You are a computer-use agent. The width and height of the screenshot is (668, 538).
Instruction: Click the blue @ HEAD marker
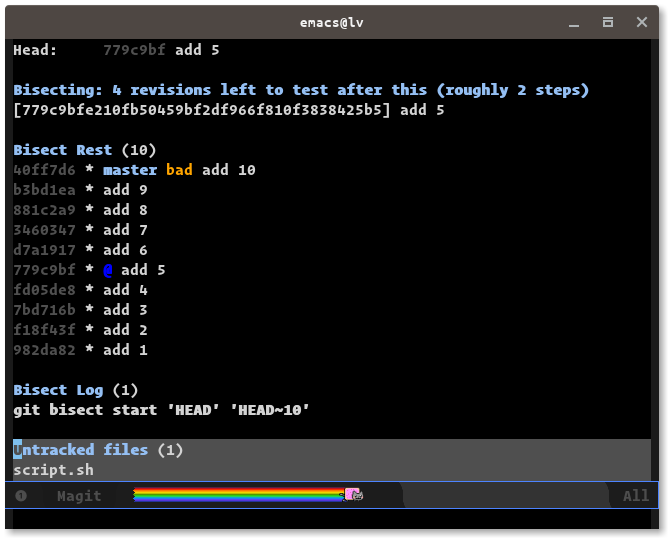tap(108, 270)
